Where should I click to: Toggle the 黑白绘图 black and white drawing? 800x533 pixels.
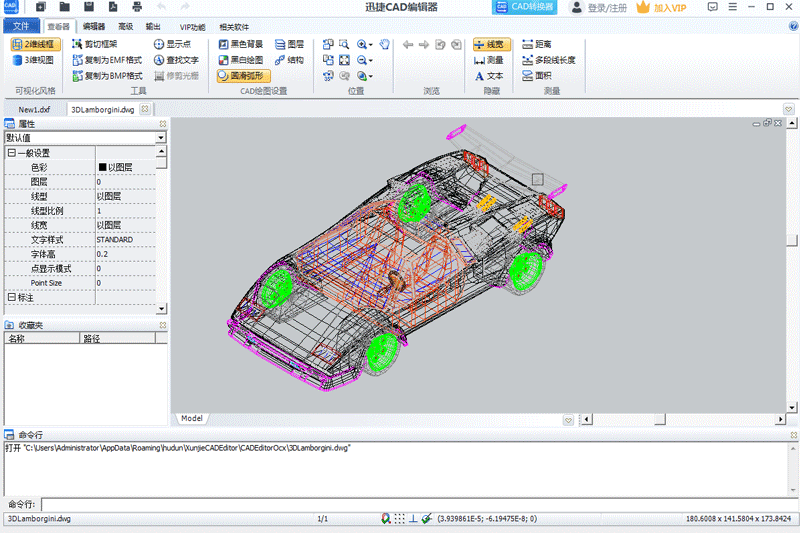[241, 60]
